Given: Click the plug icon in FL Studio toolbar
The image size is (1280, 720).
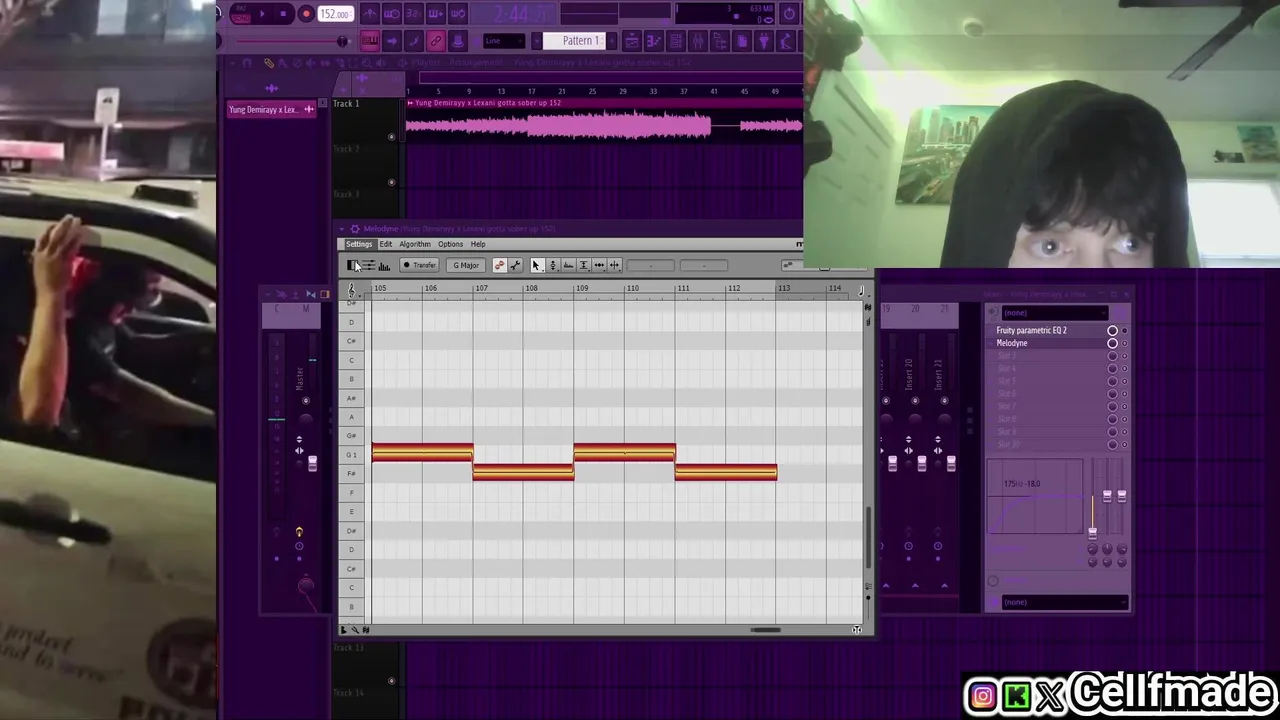Looking at the screenshot, I should (764, 41).
